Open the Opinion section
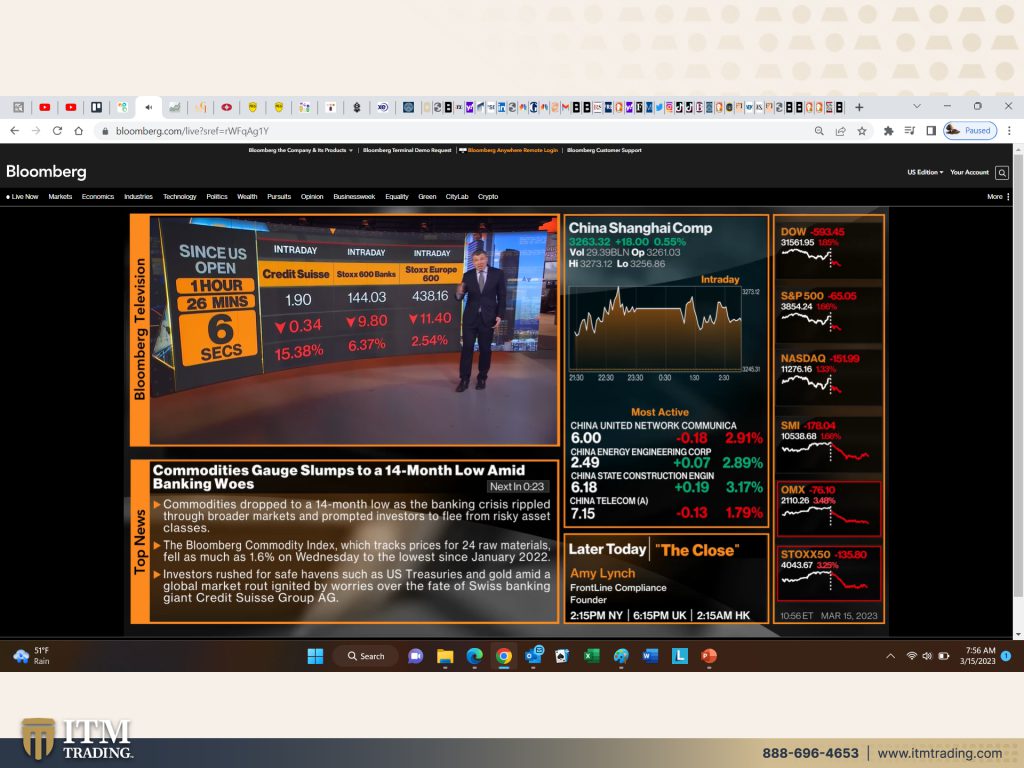 (x=312, y=197)
